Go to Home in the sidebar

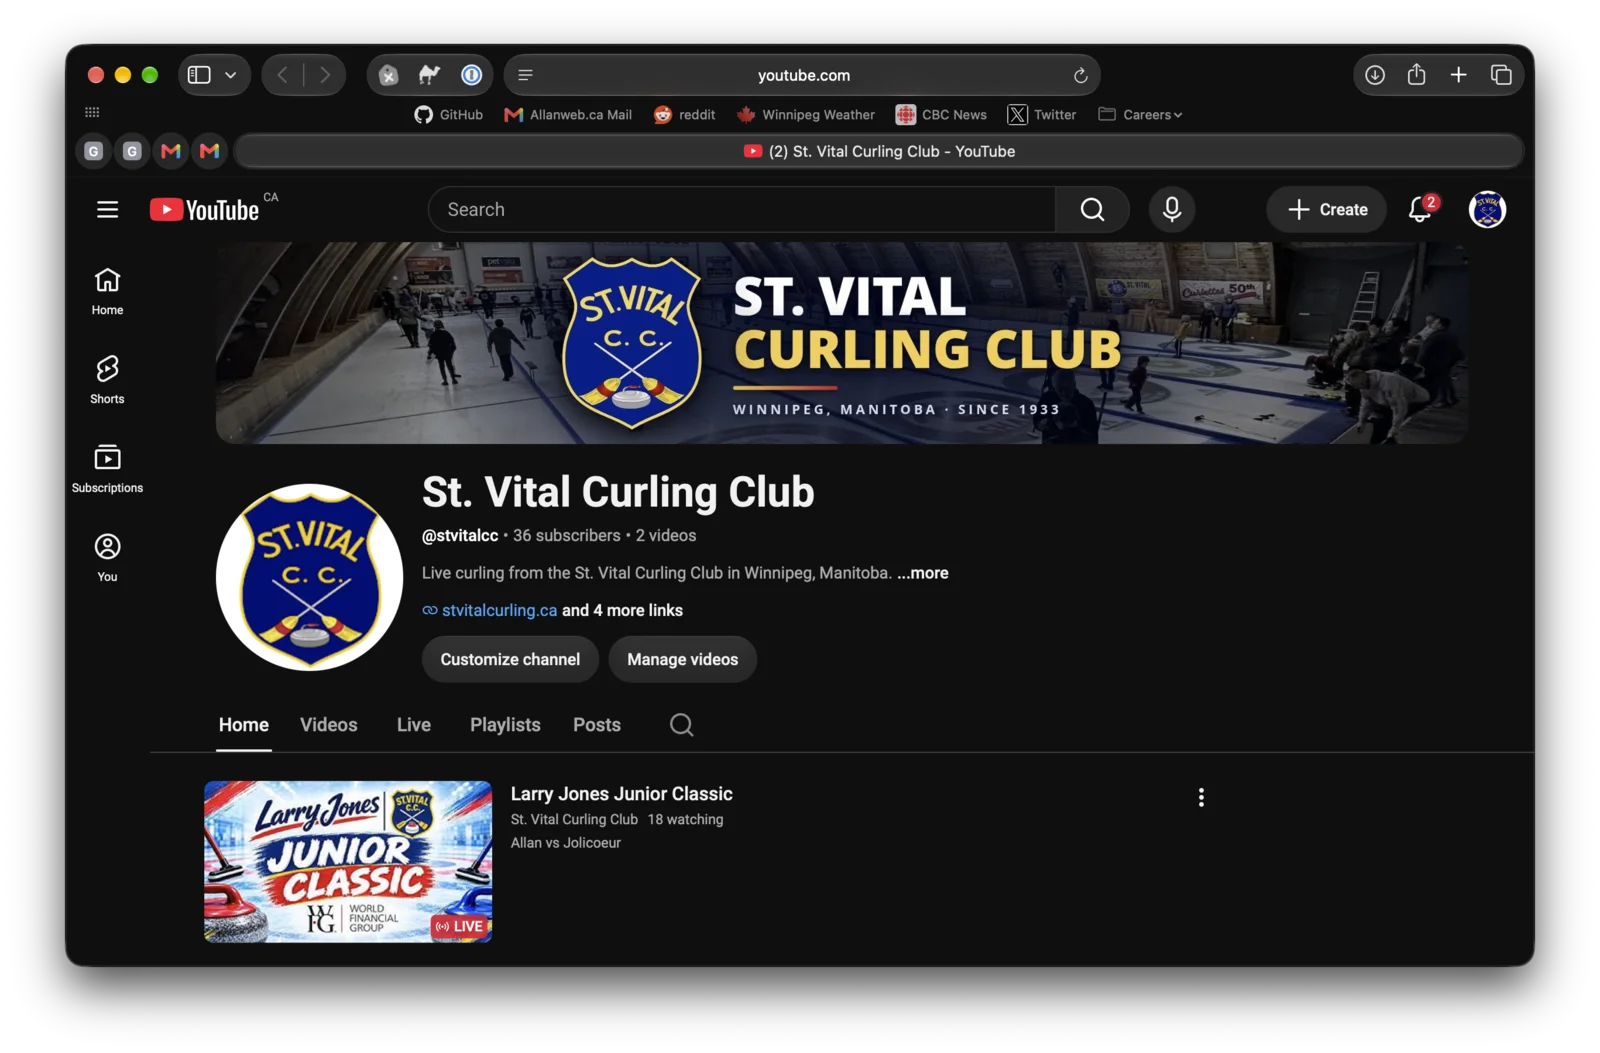pos(107,291)
